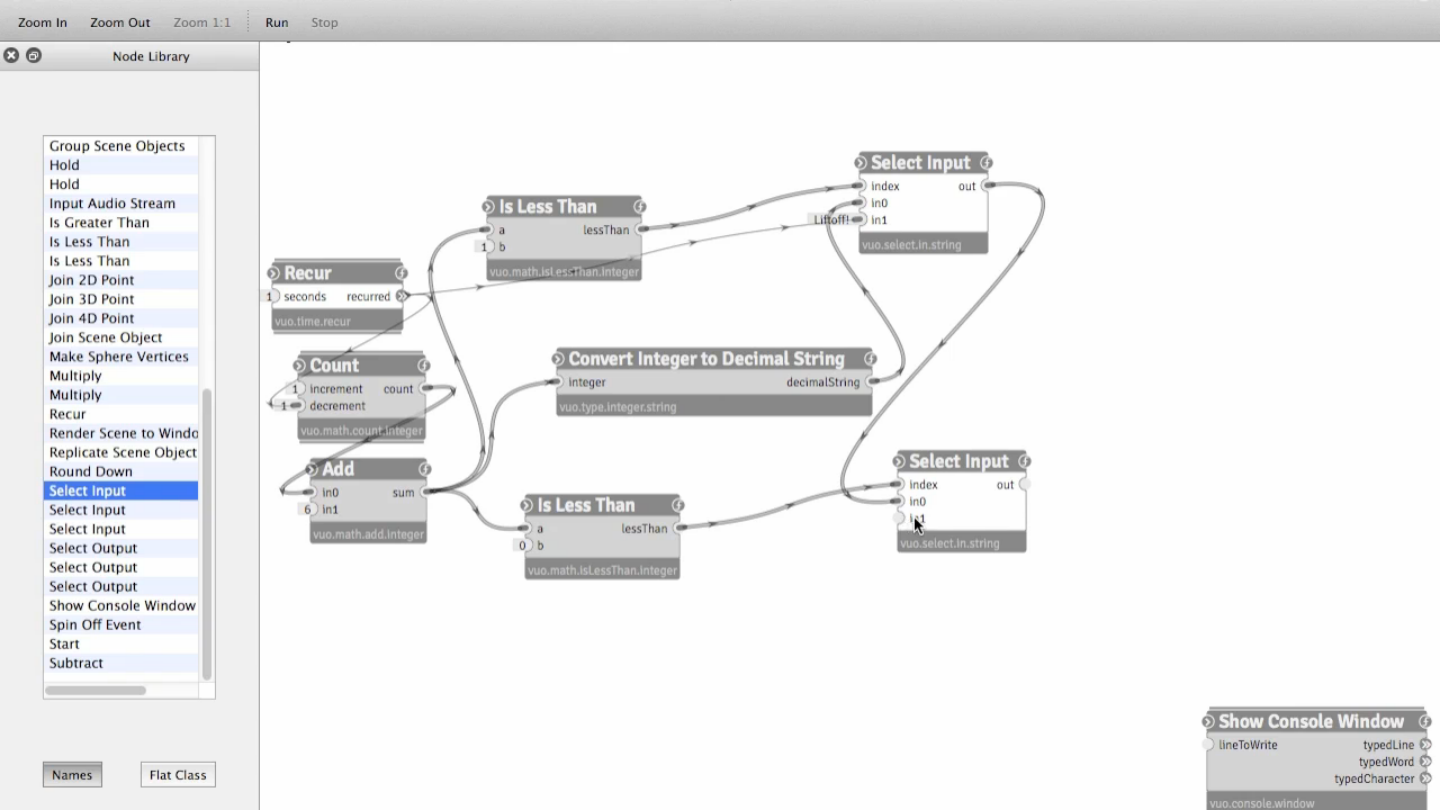This screenshot has width=1440, height=810.
Task: Run the composition
Action: [277, 22]
